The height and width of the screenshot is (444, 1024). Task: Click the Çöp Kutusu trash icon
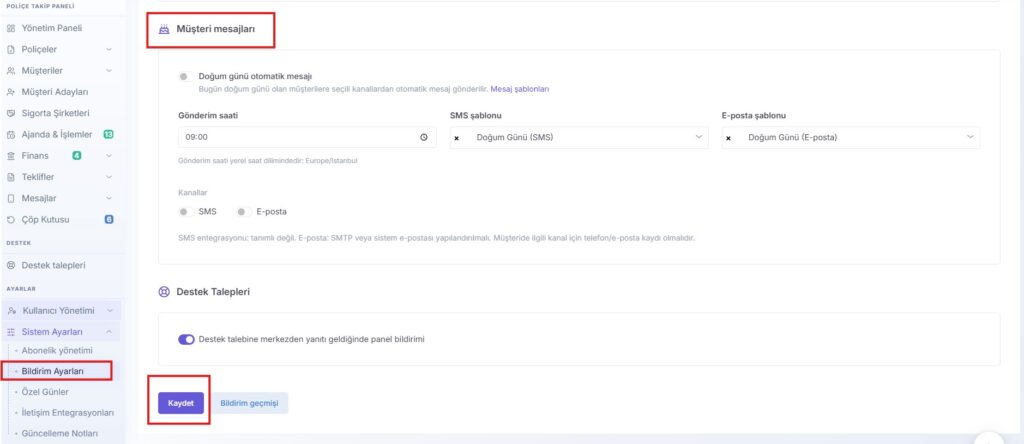pyautogui.click(x=10, y=219)
